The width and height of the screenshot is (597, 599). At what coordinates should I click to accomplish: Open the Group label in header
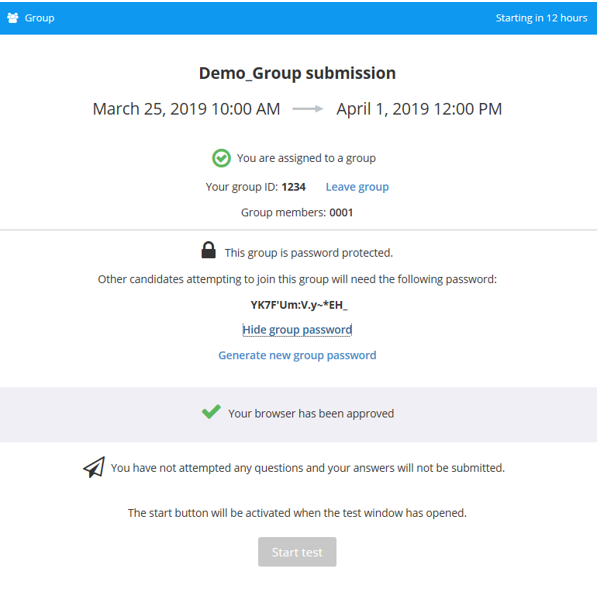coord(39,18)
